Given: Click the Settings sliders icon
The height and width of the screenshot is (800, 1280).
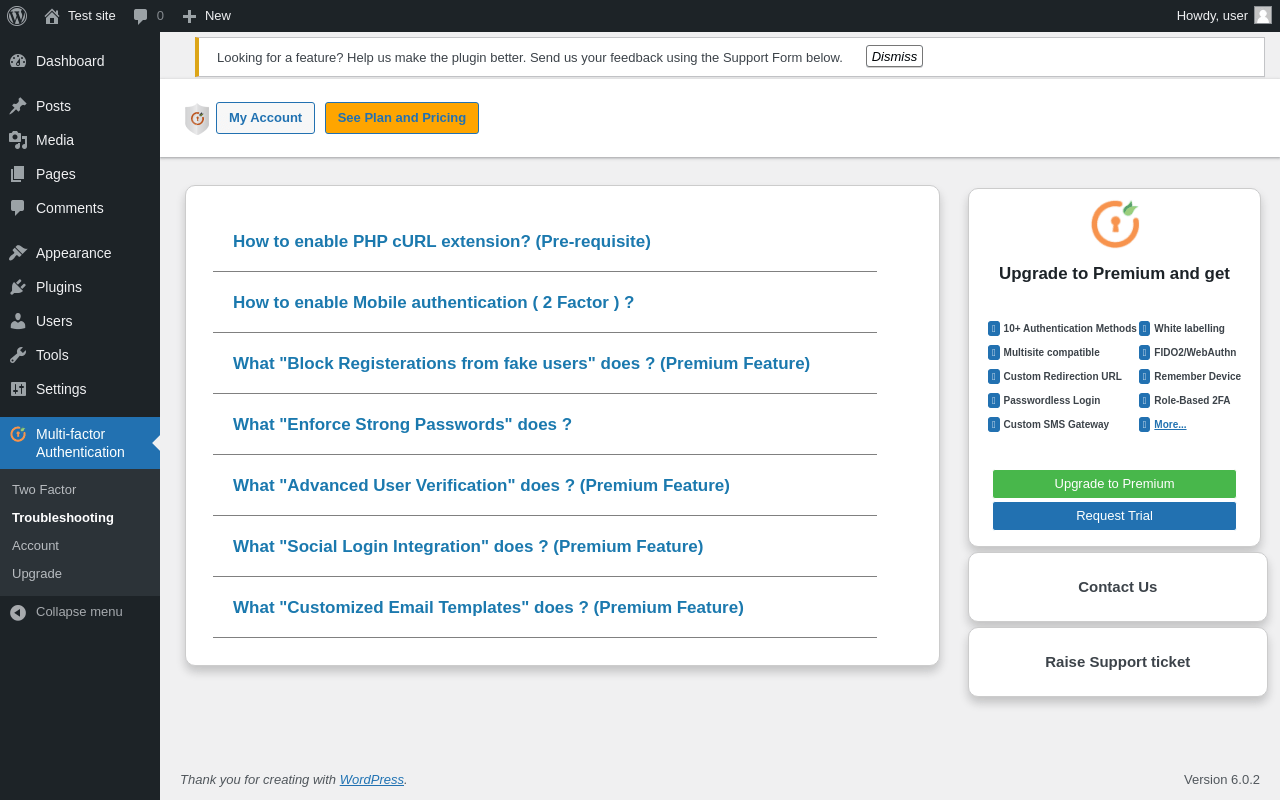Looking at the screenshot, I should [x=18, y=389].
